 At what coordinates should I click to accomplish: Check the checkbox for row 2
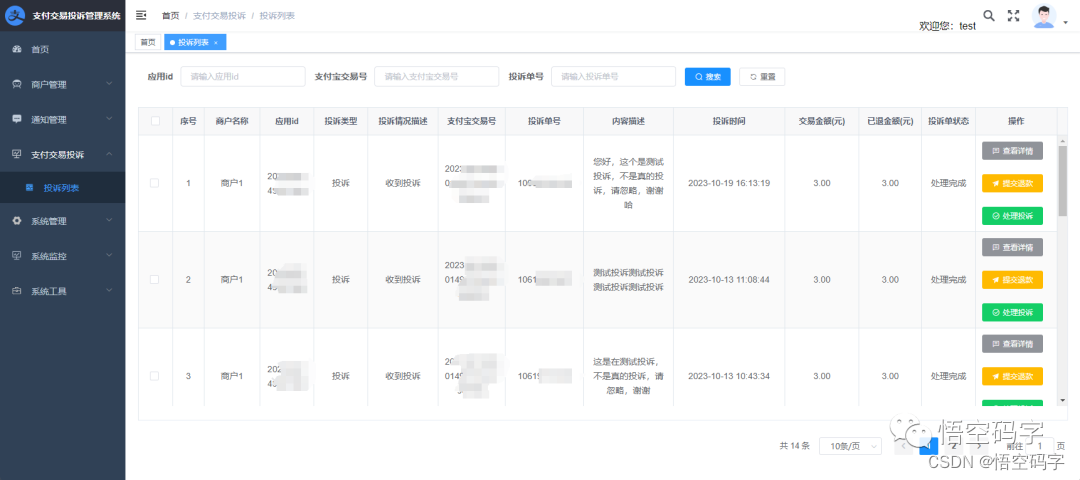[x=155, y=280]
